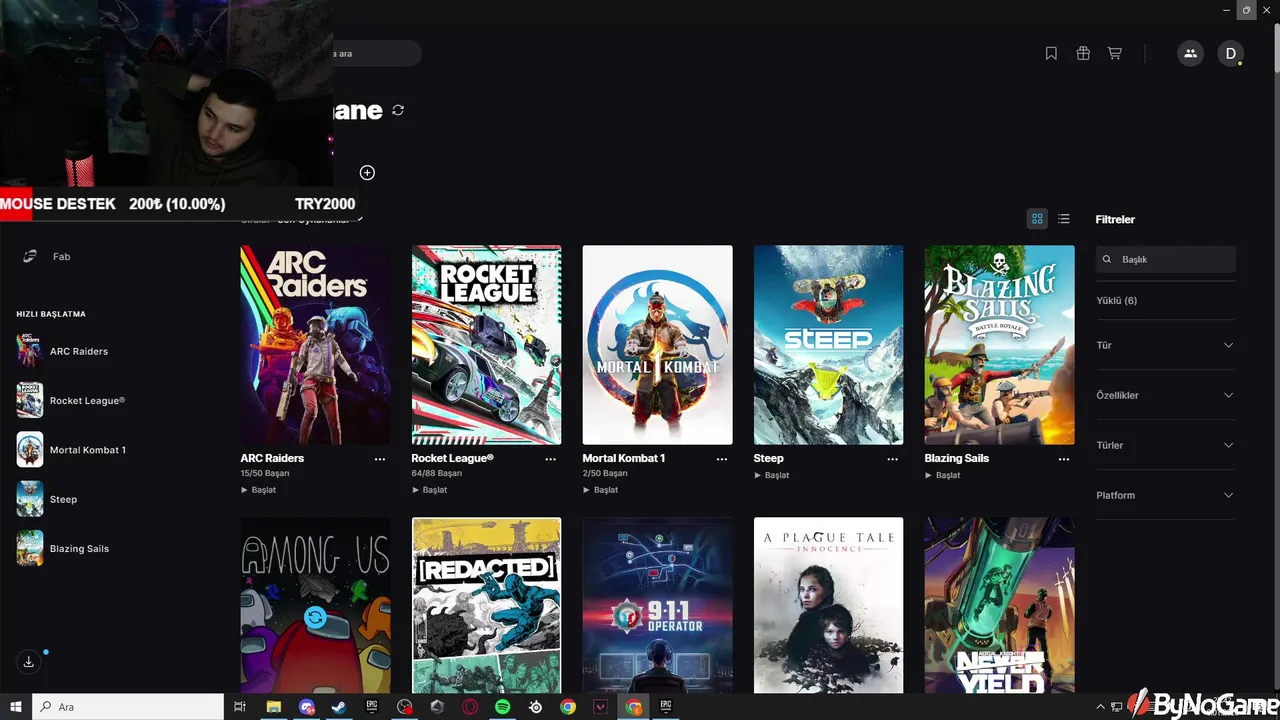
Task: Open Steam from the taskbar
Action: tap(339, 707)
